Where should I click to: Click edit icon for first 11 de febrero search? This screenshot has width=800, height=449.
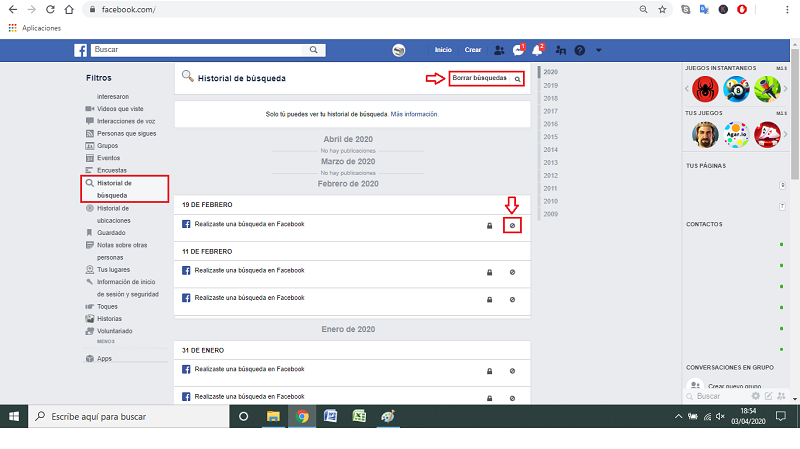(512, 272)
